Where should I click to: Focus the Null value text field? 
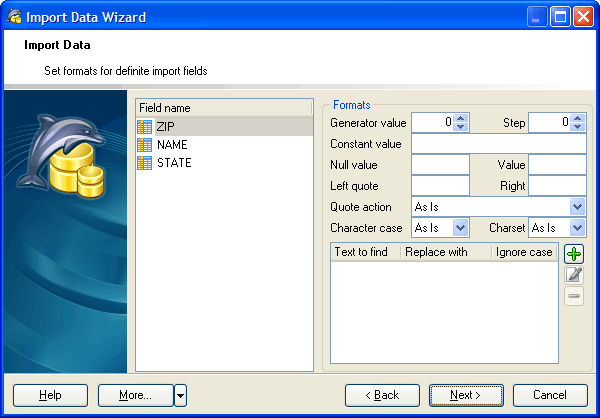pos(440,165)
